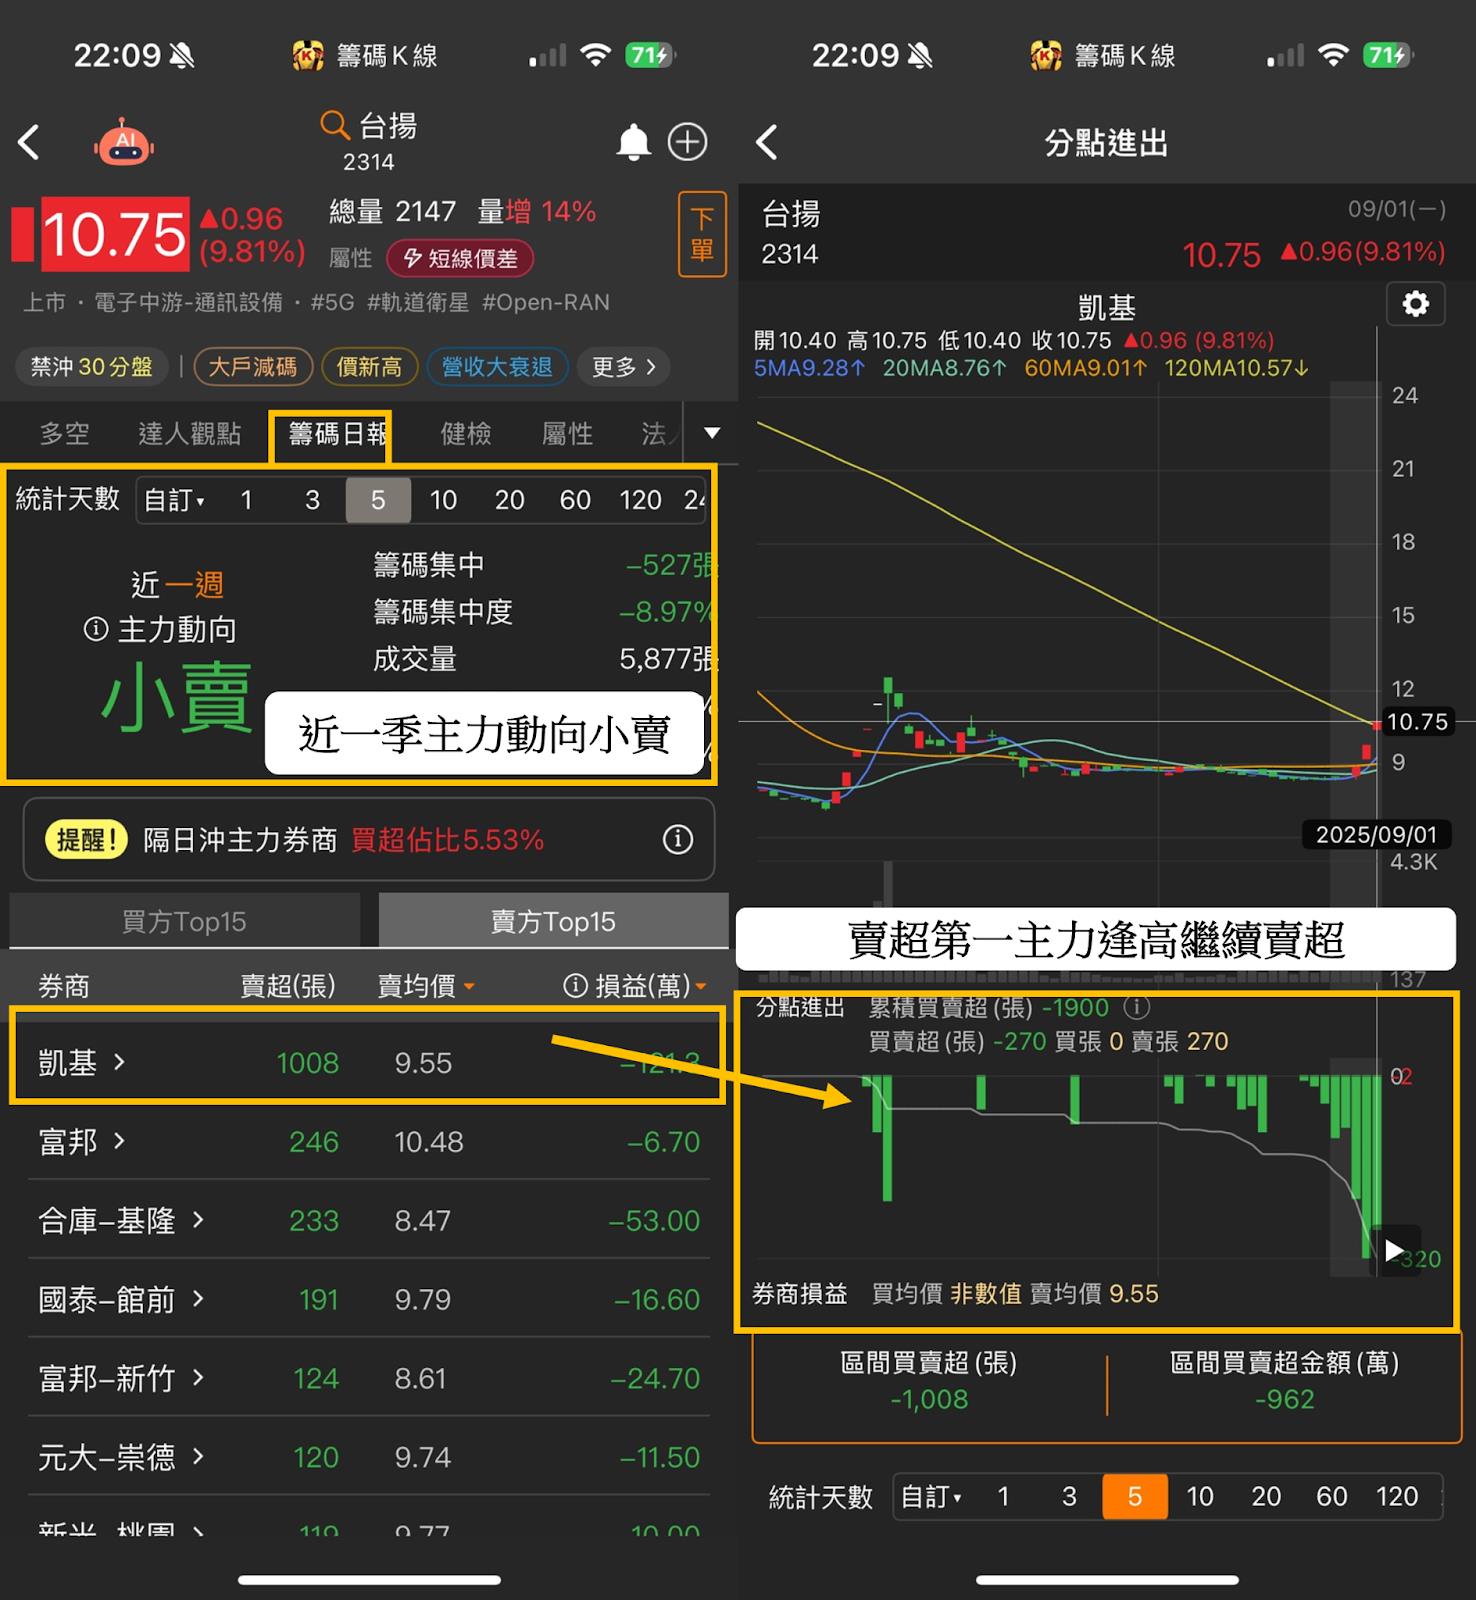The image size is (1476, 1600).
Task: Open chart settings gear icon
Action: [x=1415, y=304]
